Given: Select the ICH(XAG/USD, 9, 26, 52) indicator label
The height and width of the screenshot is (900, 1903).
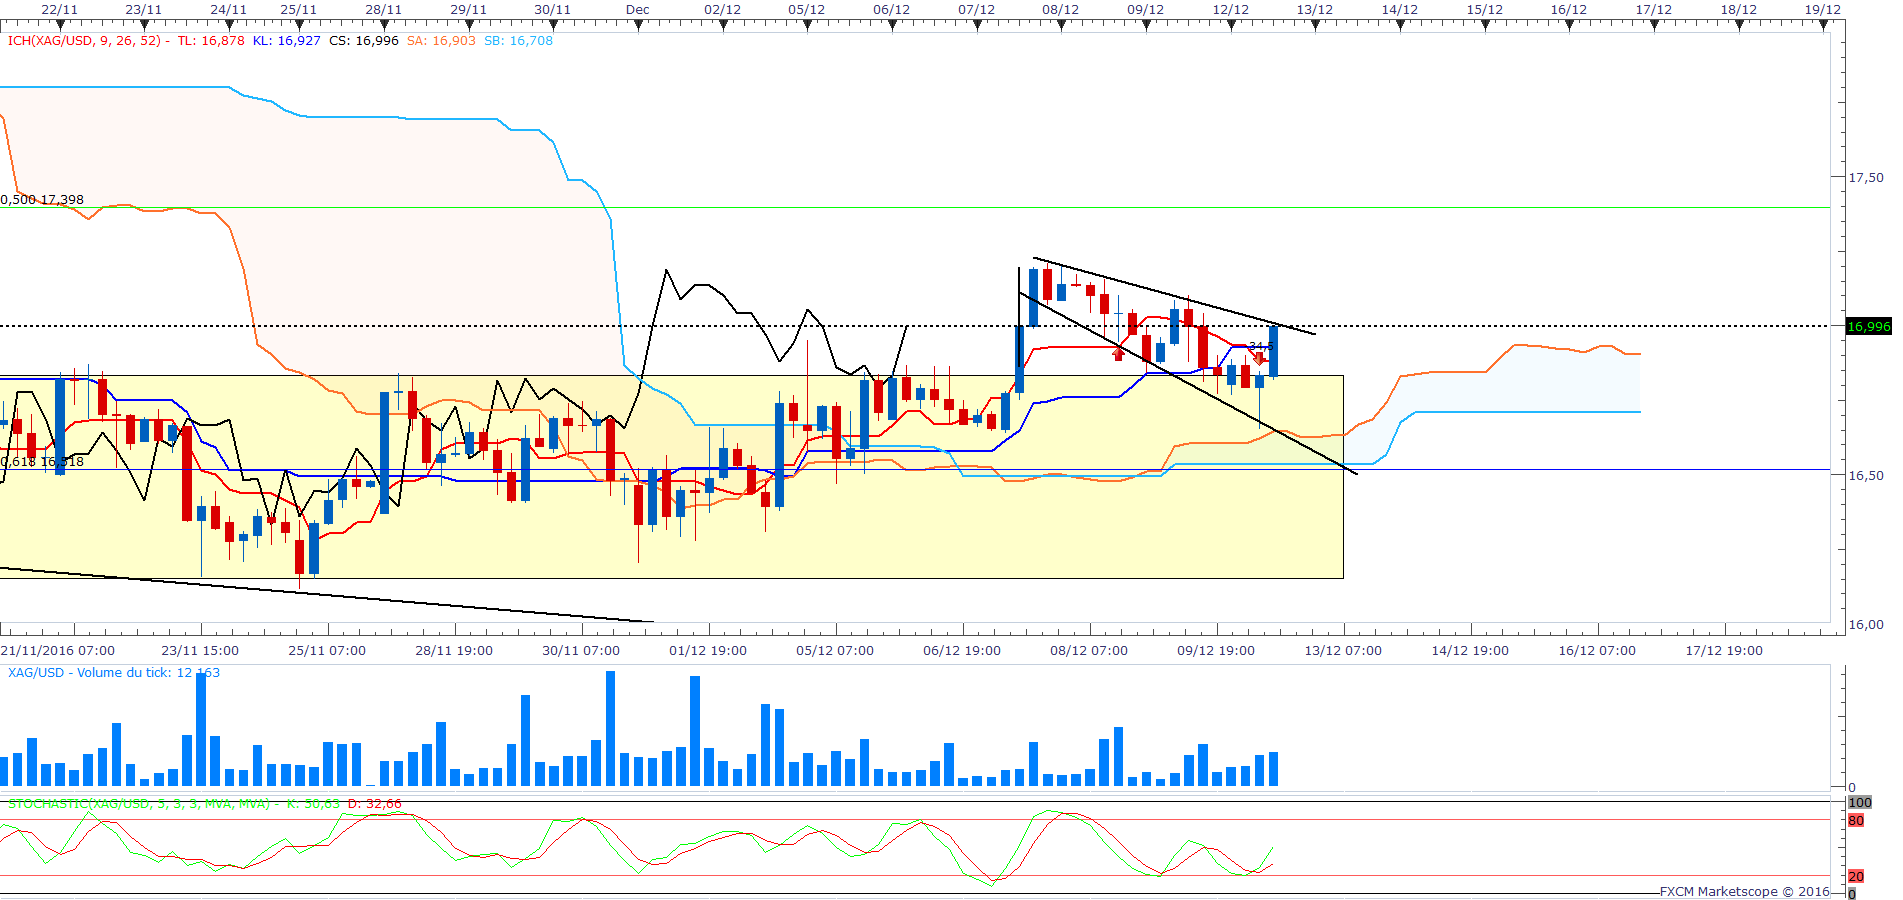Looking at the screenshot, I should [x=84, y=41].
